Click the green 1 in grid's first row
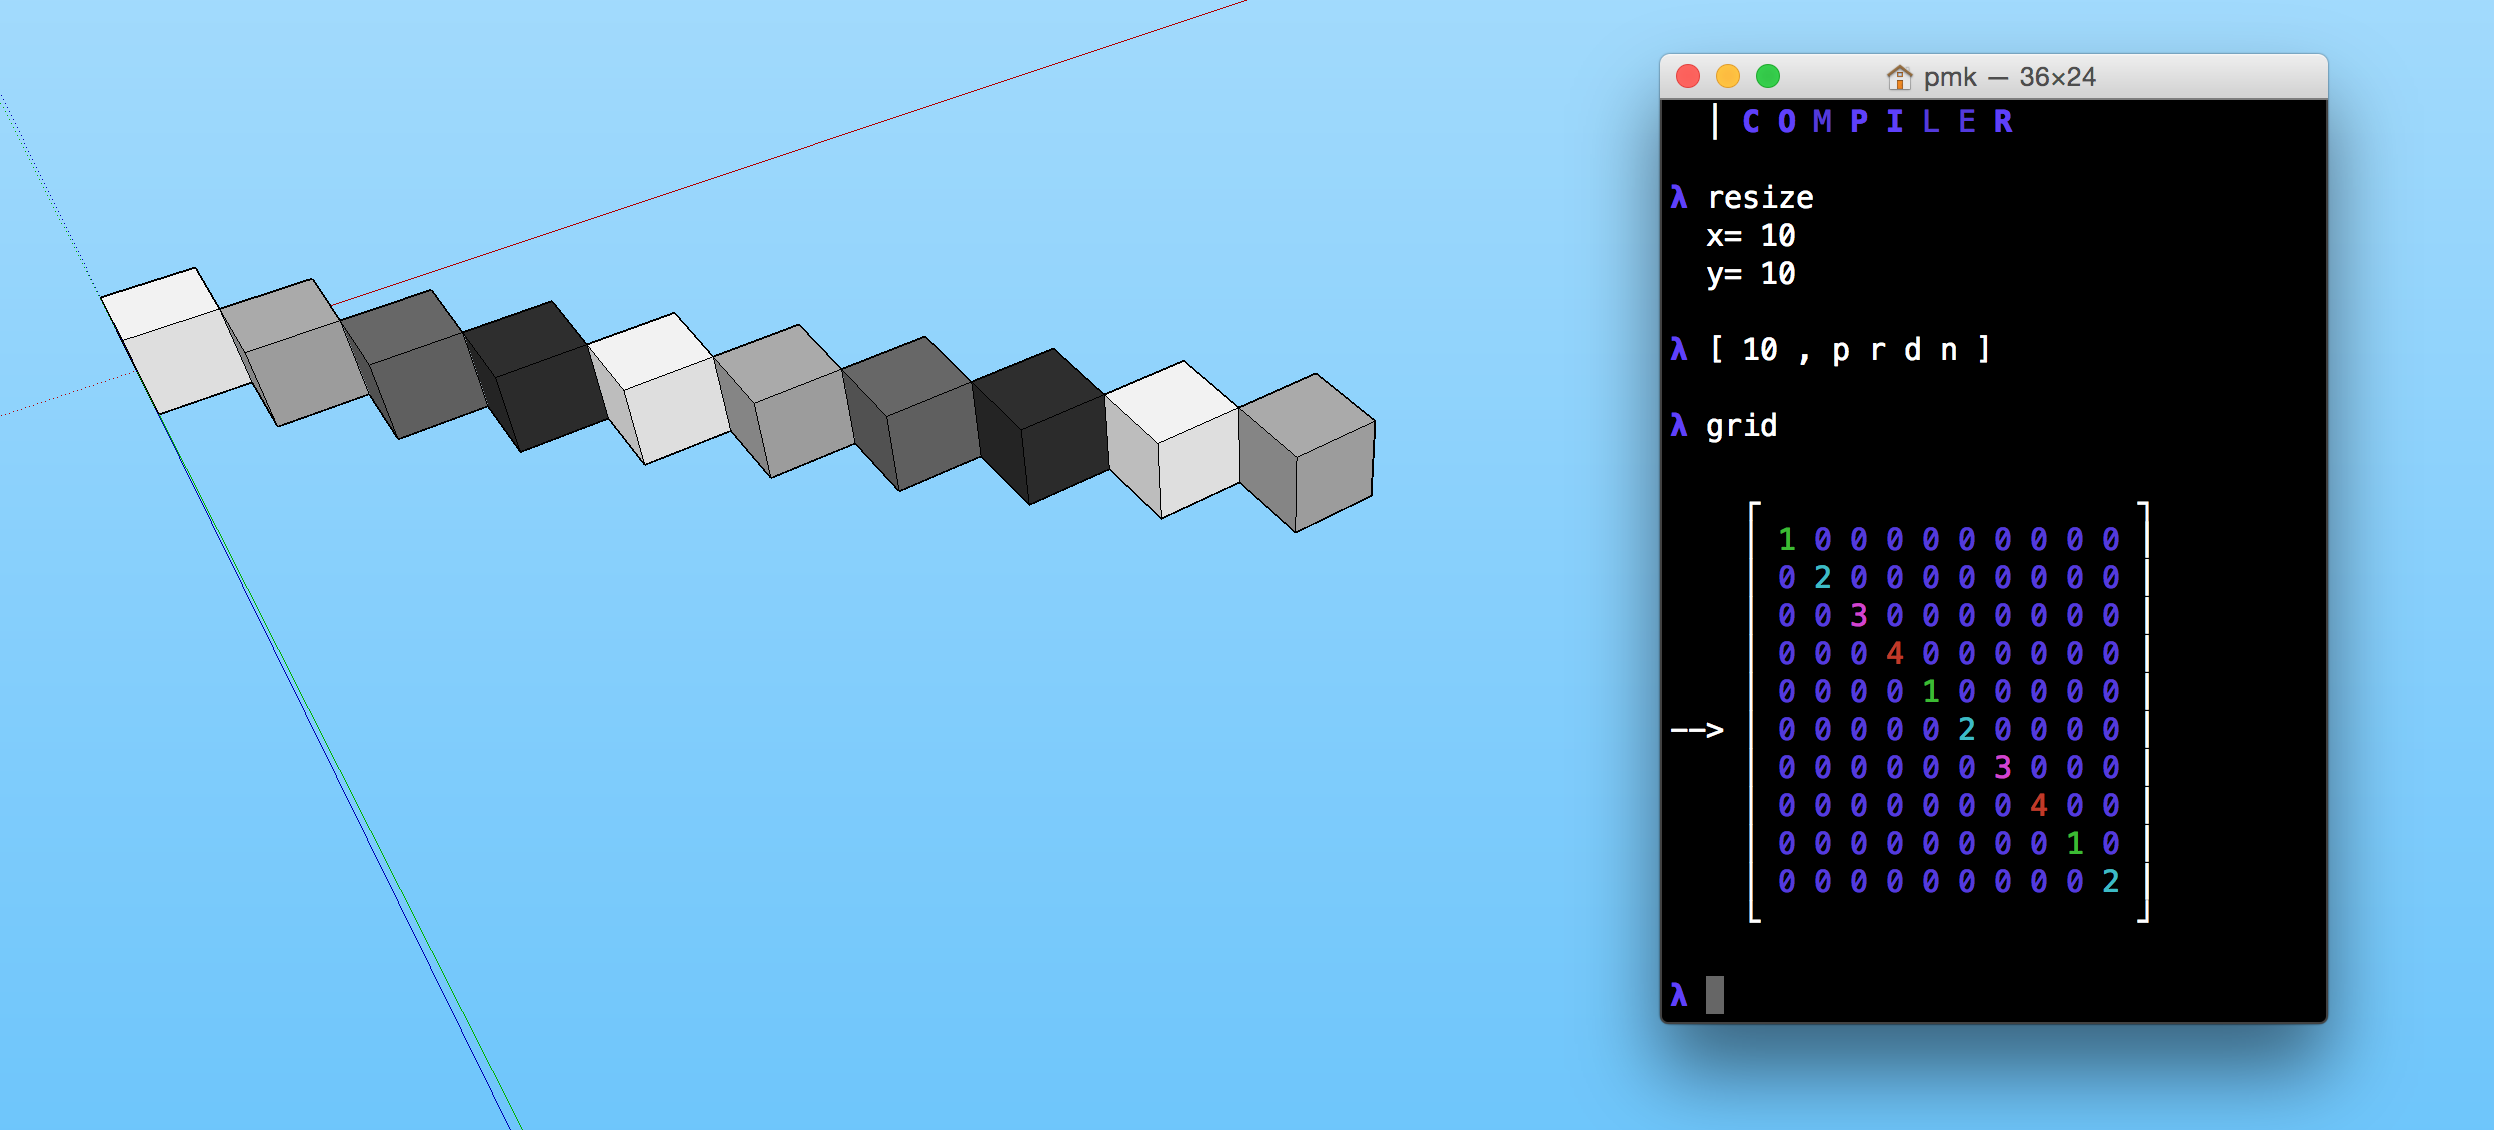 [1787, 540]
